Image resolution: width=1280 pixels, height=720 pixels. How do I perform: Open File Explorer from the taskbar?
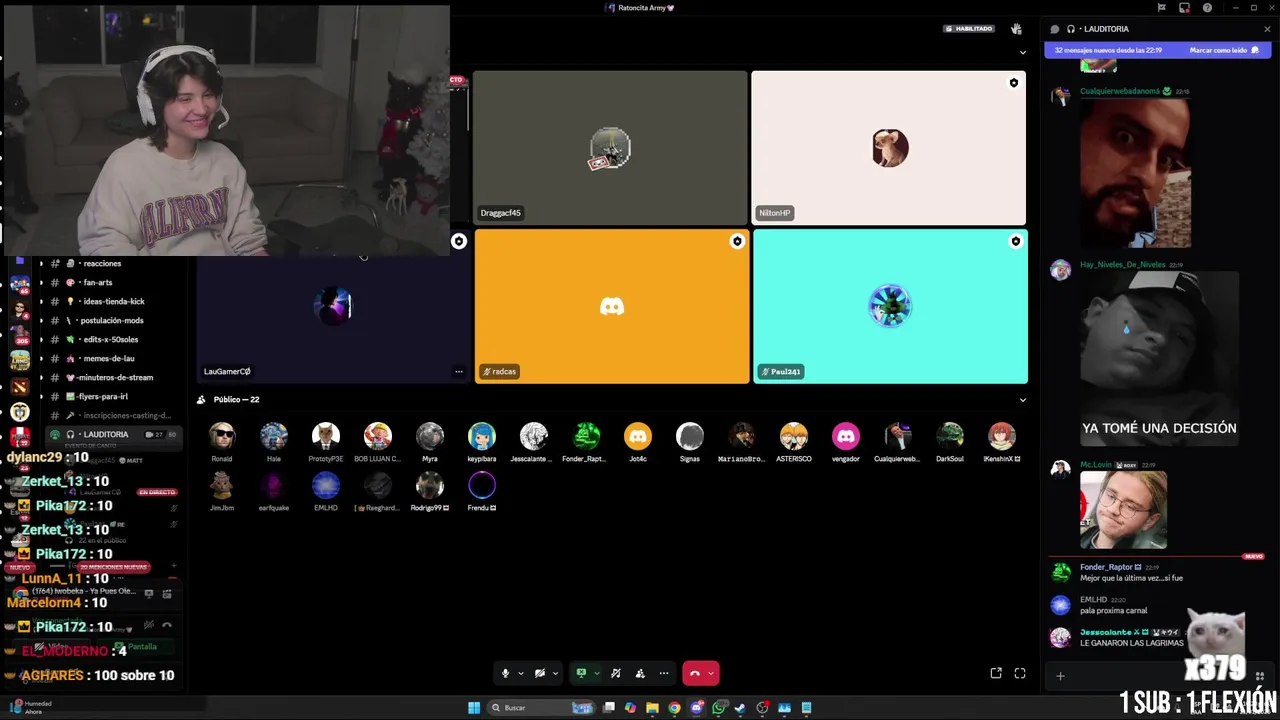coord(652,708)
